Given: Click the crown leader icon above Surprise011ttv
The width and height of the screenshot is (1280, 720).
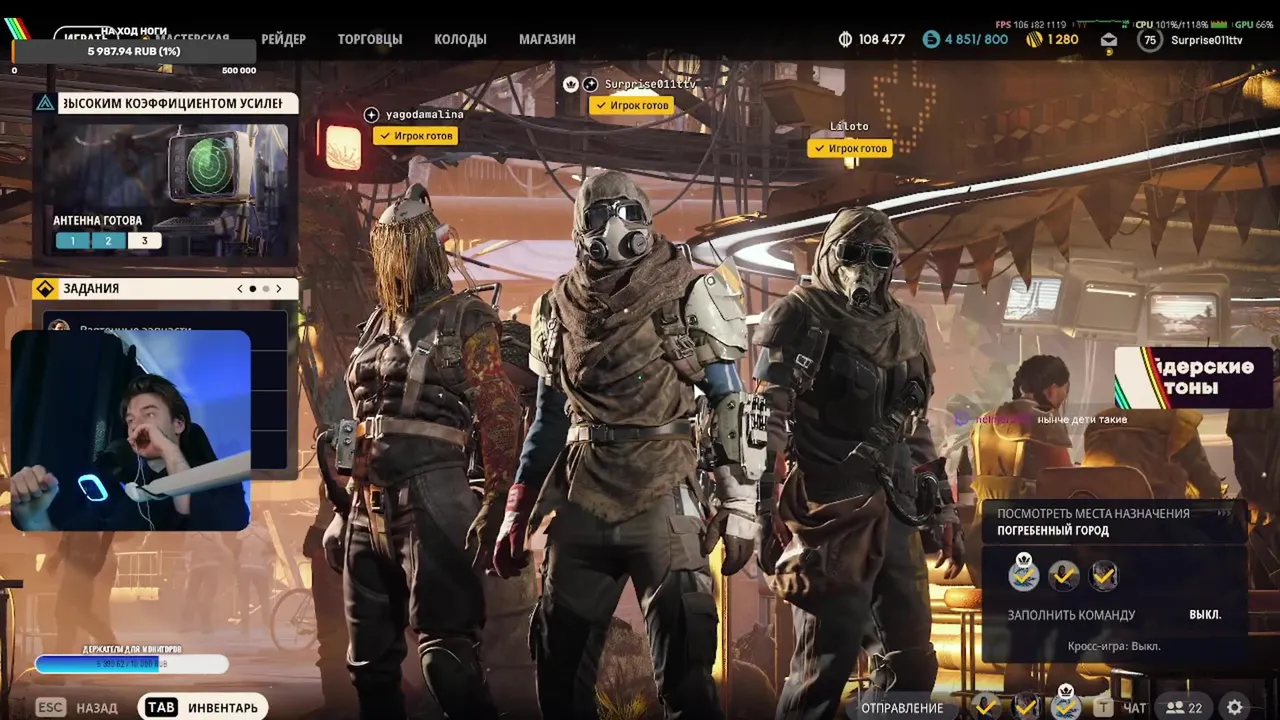Looking at the screenshot, I should point(571,85).
